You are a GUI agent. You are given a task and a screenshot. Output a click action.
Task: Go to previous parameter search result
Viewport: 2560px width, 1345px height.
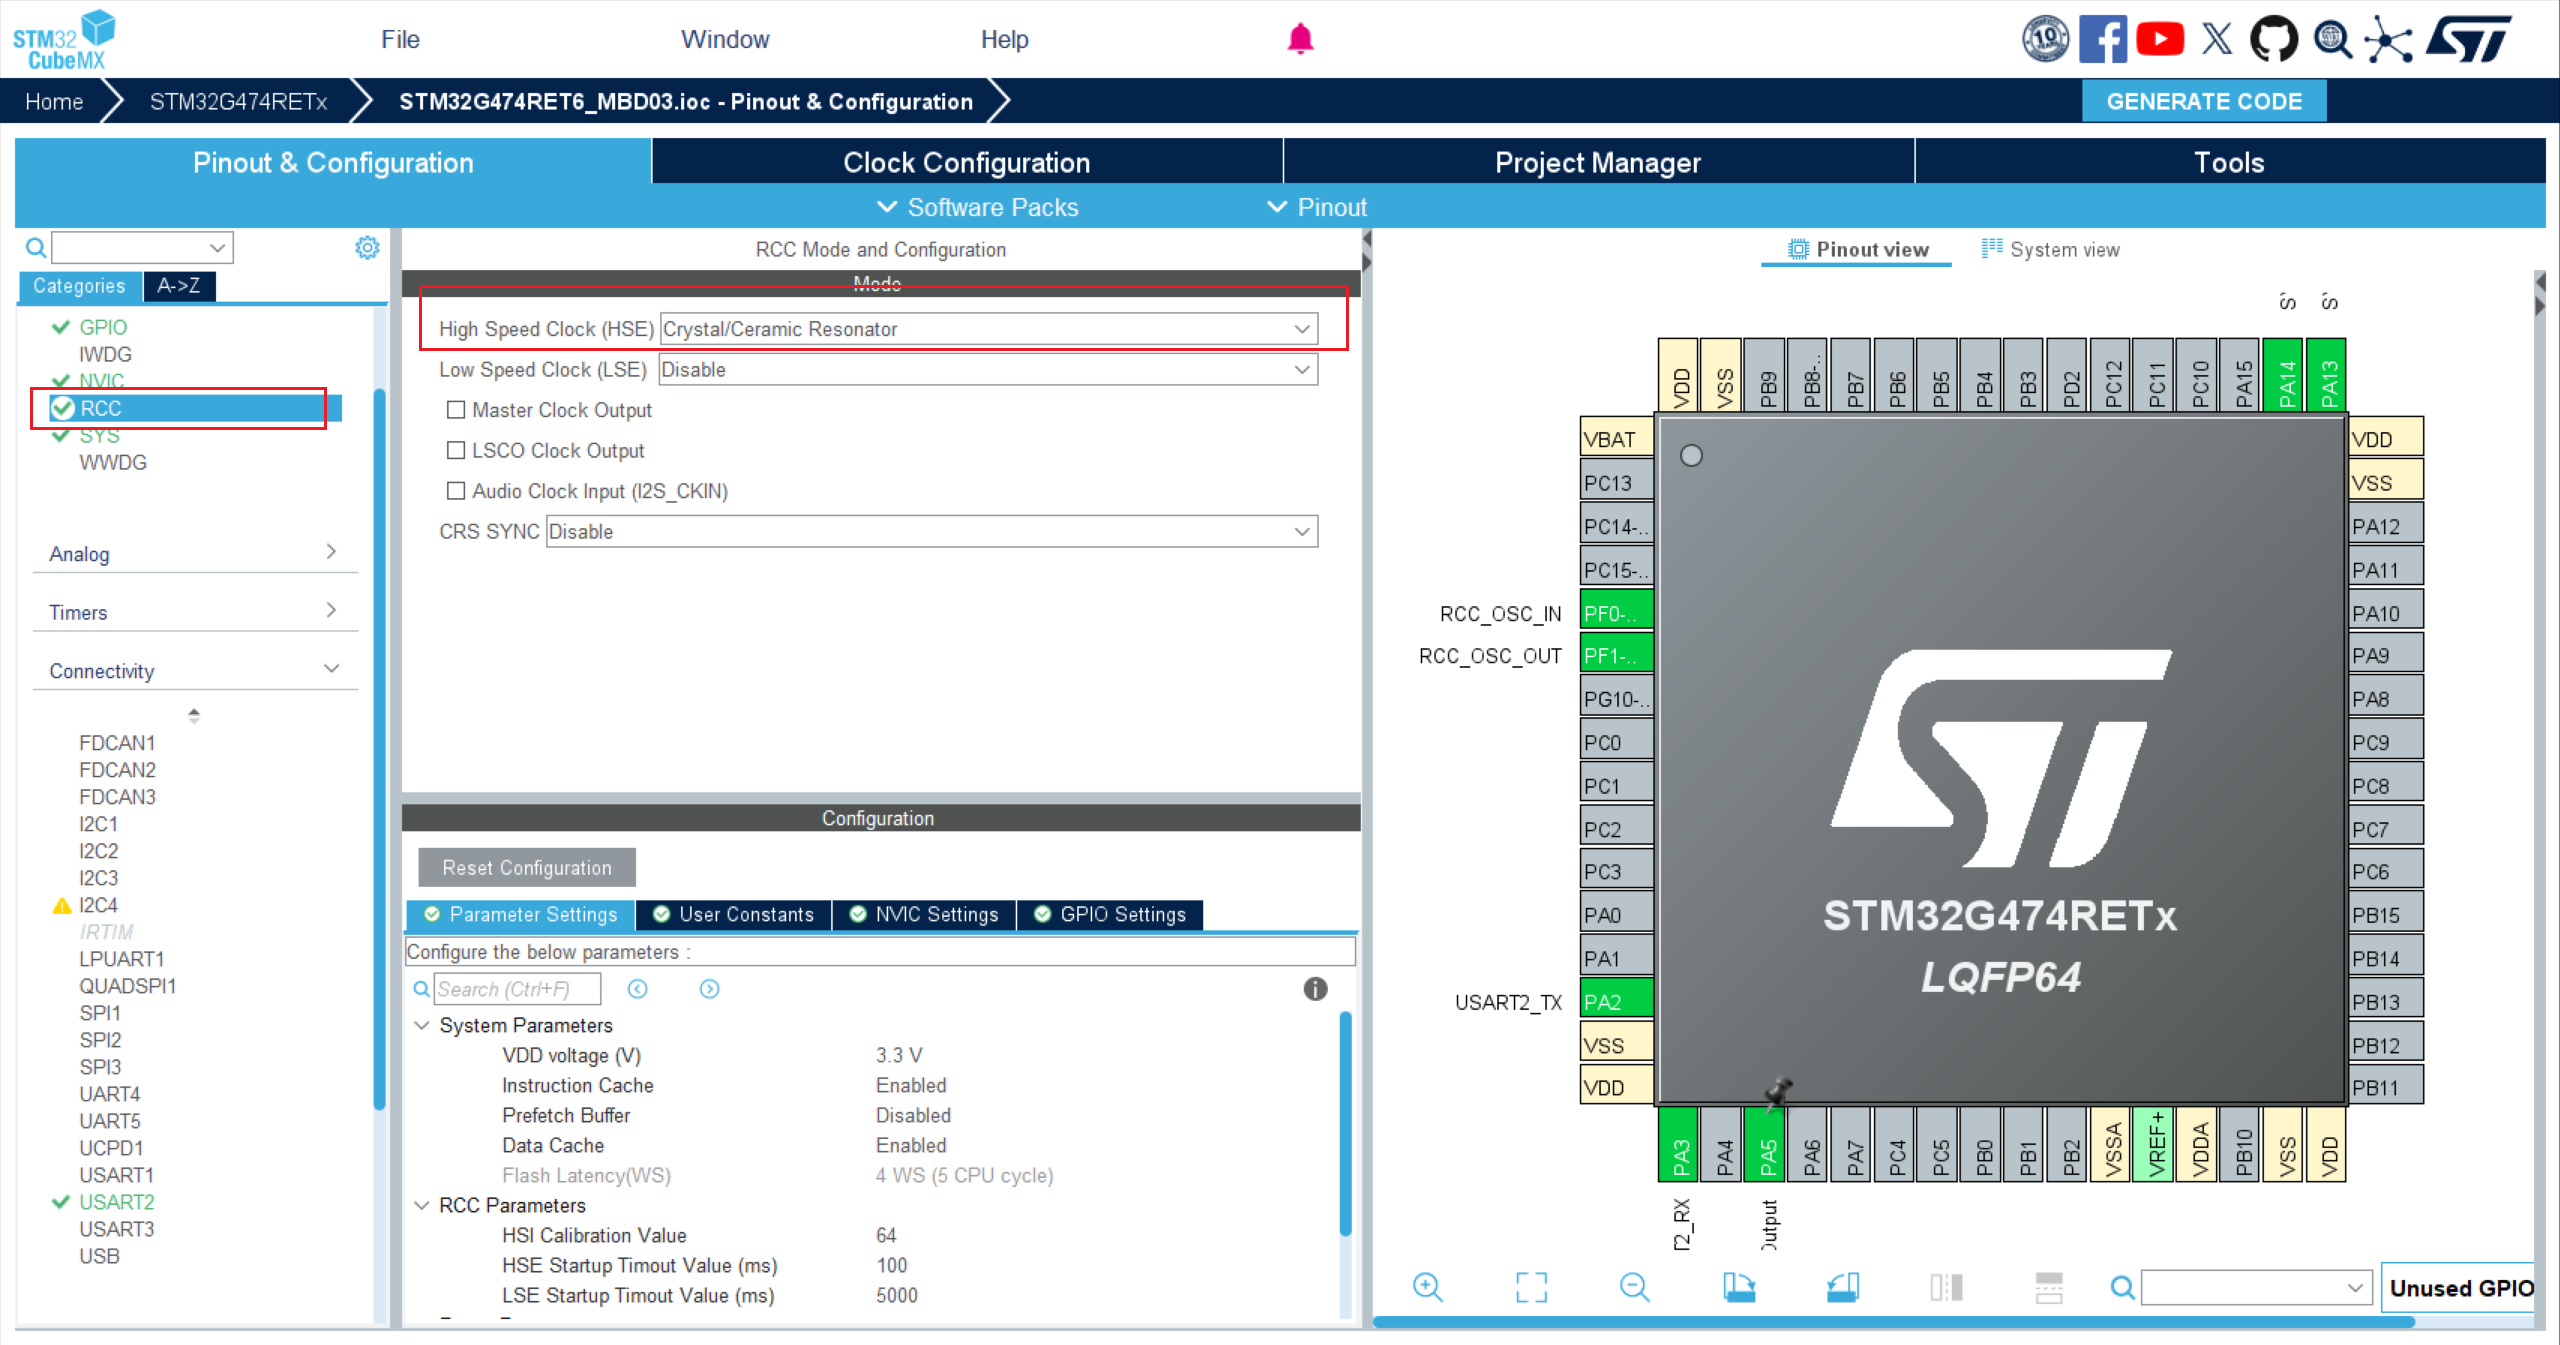(x=637, y=989)
